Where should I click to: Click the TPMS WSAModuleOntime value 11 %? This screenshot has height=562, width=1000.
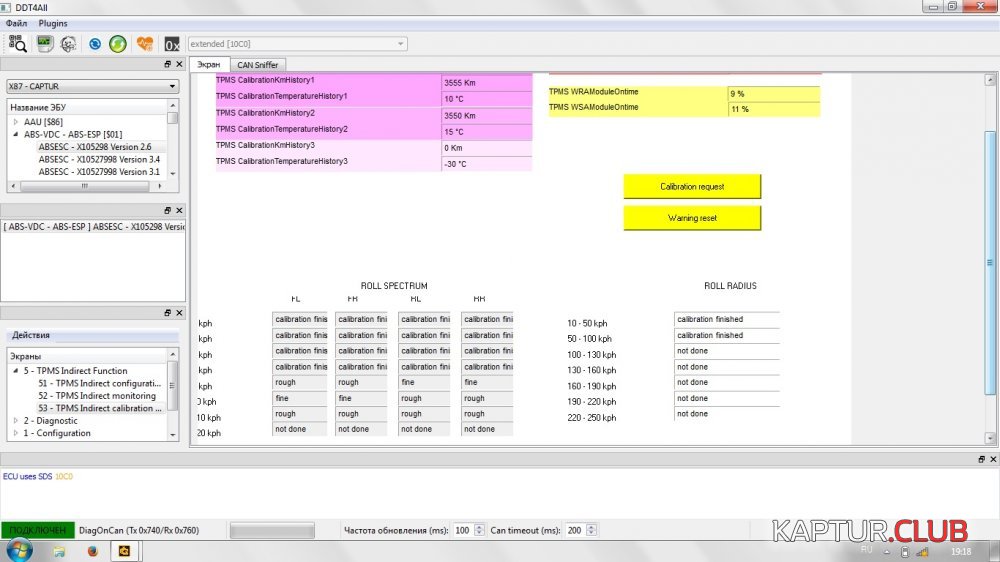point(773,109)
